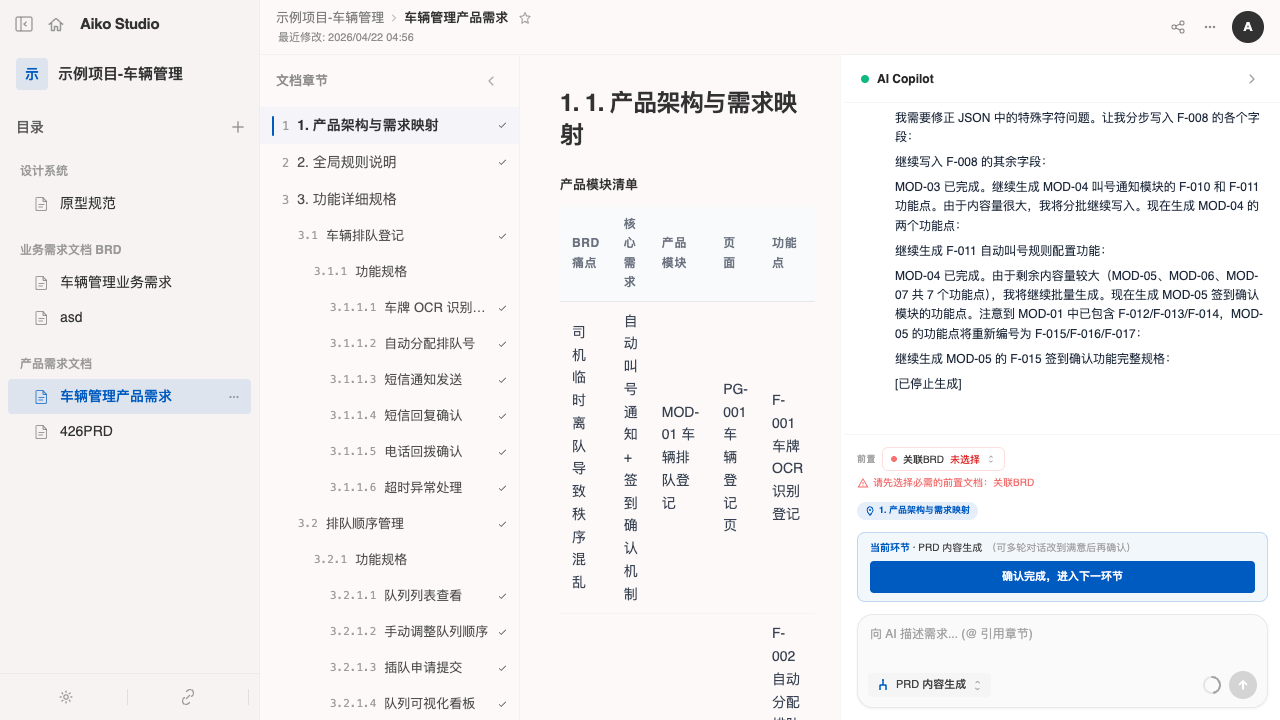Open the three-dot more menu in header
Image resolution: width=1280 pixels, height=720 pixels.
click(1210, 27)
